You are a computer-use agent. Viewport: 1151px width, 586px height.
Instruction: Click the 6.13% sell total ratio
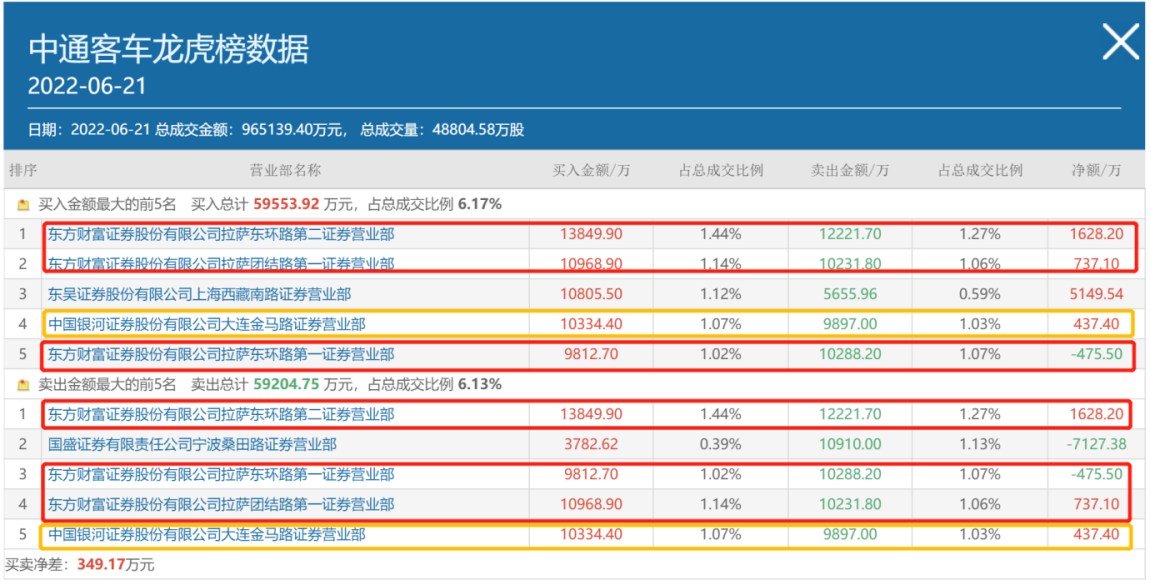point(480,384)
